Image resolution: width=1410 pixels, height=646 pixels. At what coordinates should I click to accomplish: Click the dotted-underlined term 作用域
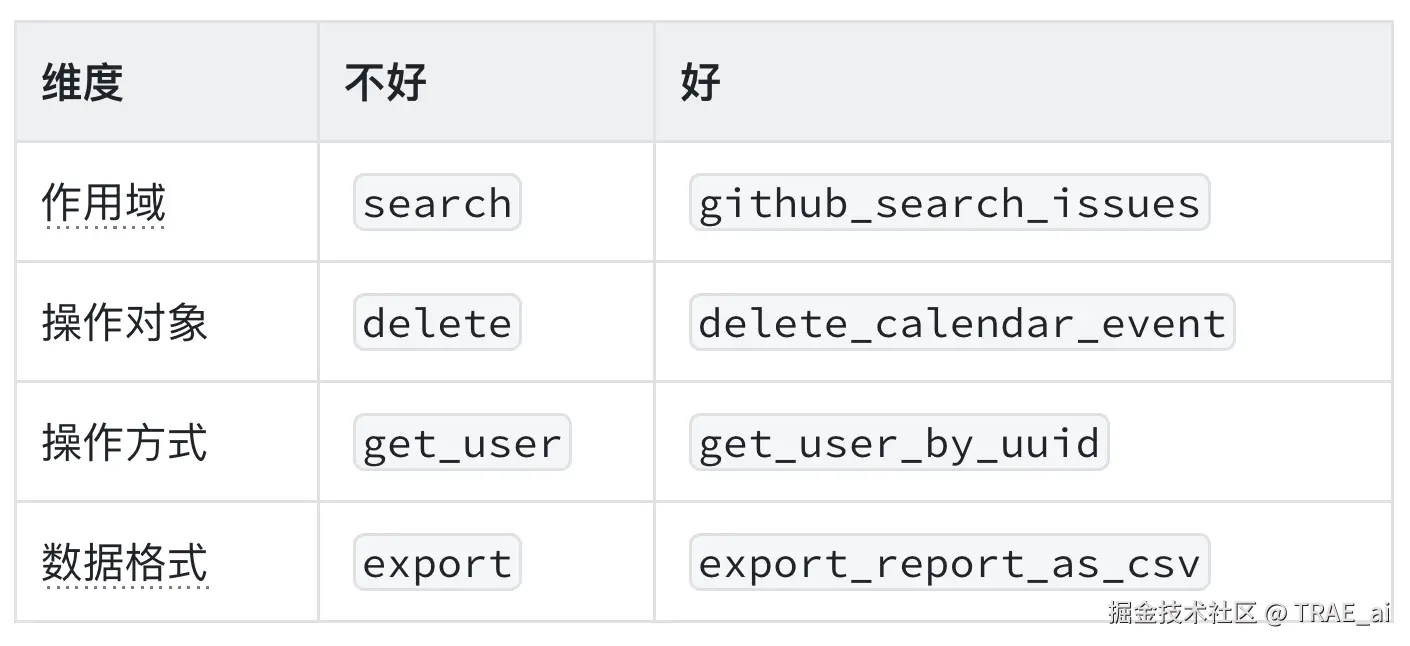(103, 203)
